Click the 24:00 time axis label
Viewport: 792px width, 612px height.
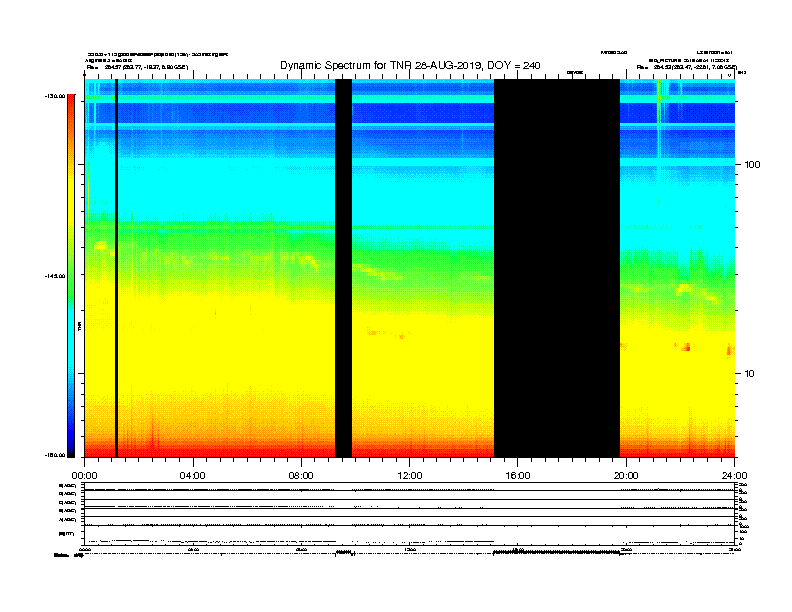point(734,476)
